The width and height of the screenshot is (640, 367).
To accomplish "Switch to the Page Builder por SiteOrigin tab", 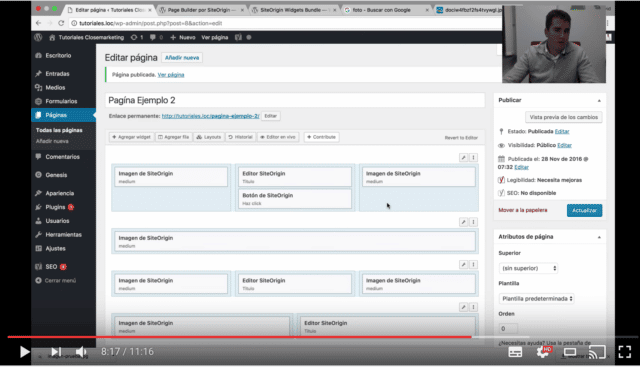I will tap(201, 10).
